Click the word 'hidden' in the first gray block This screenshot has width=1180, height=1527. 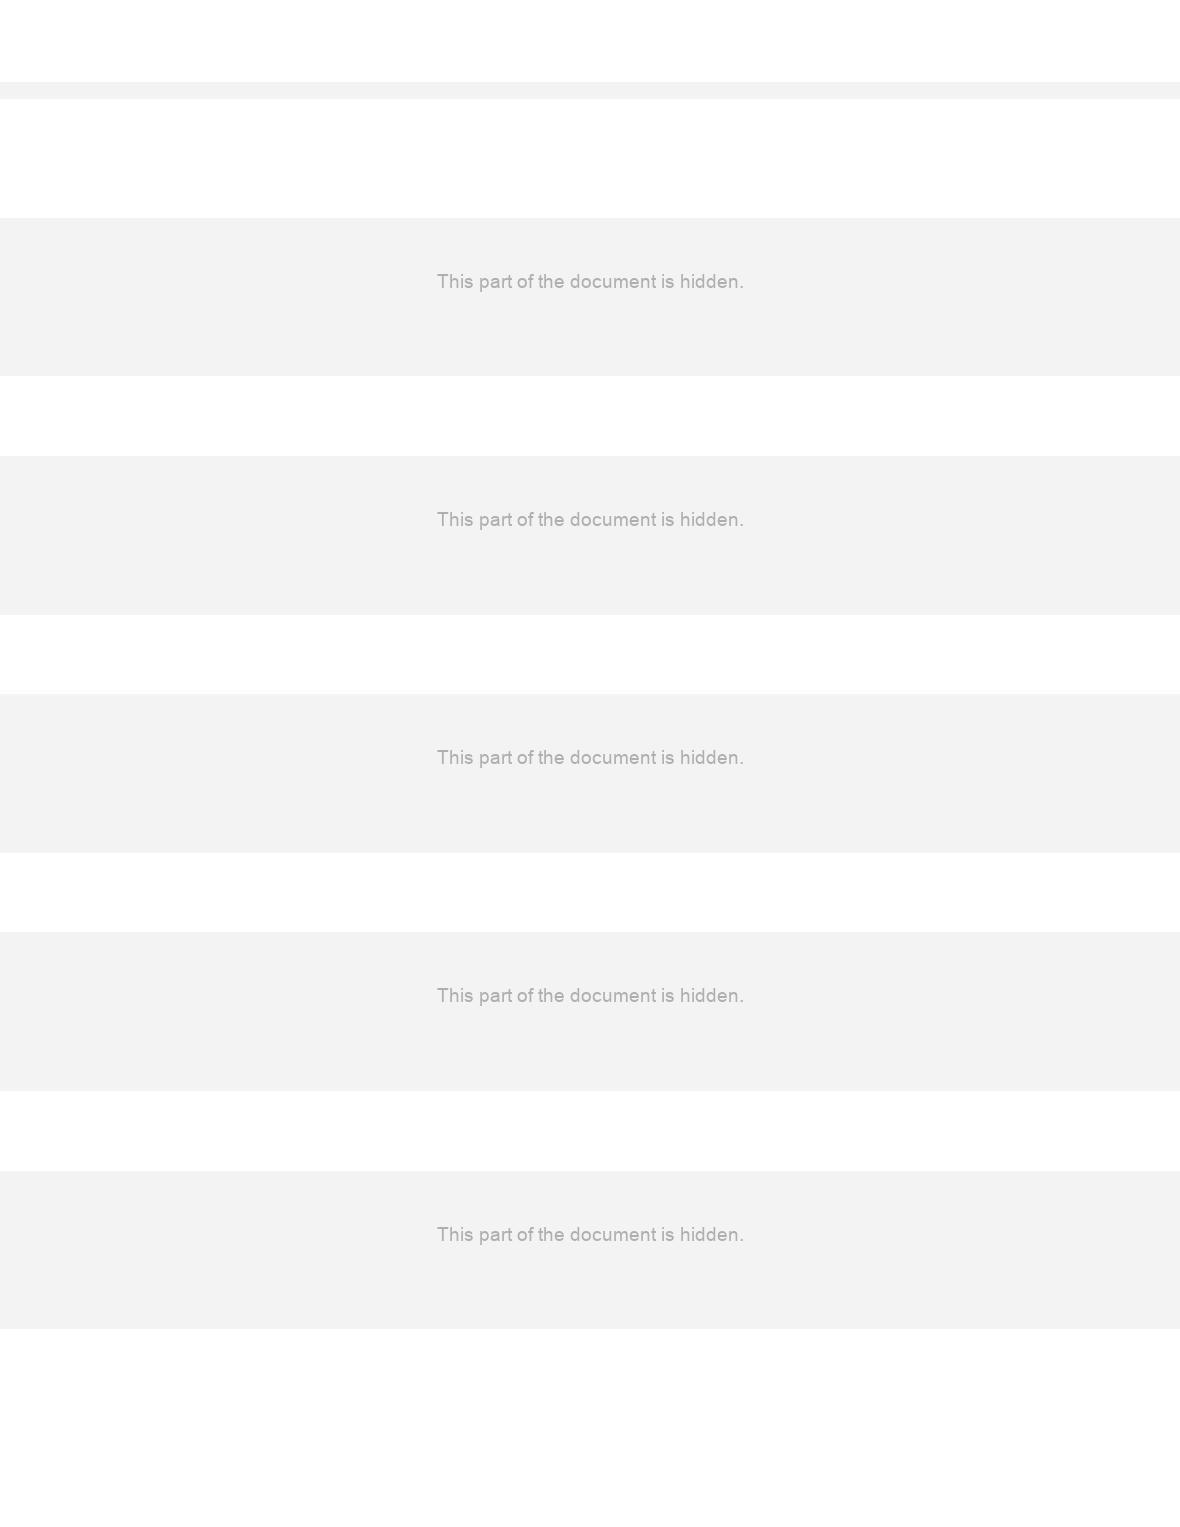[x=711, y=282]
